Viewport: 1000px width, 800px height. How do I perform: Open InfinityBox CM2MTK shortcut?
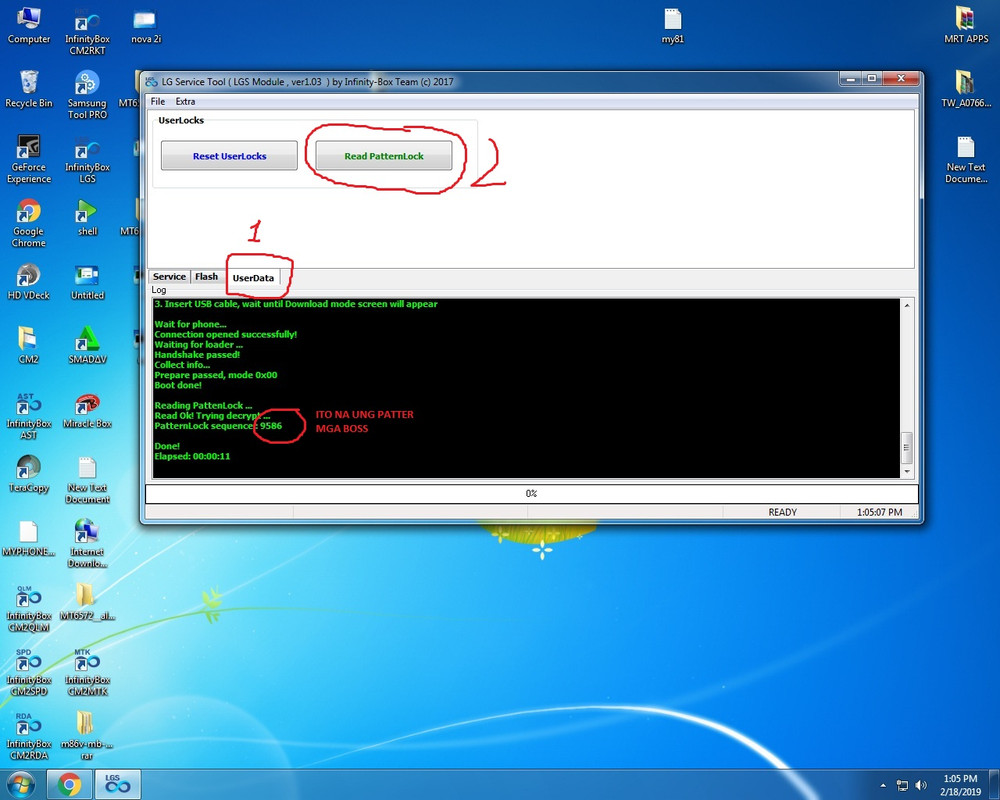[x=87, y=672]
